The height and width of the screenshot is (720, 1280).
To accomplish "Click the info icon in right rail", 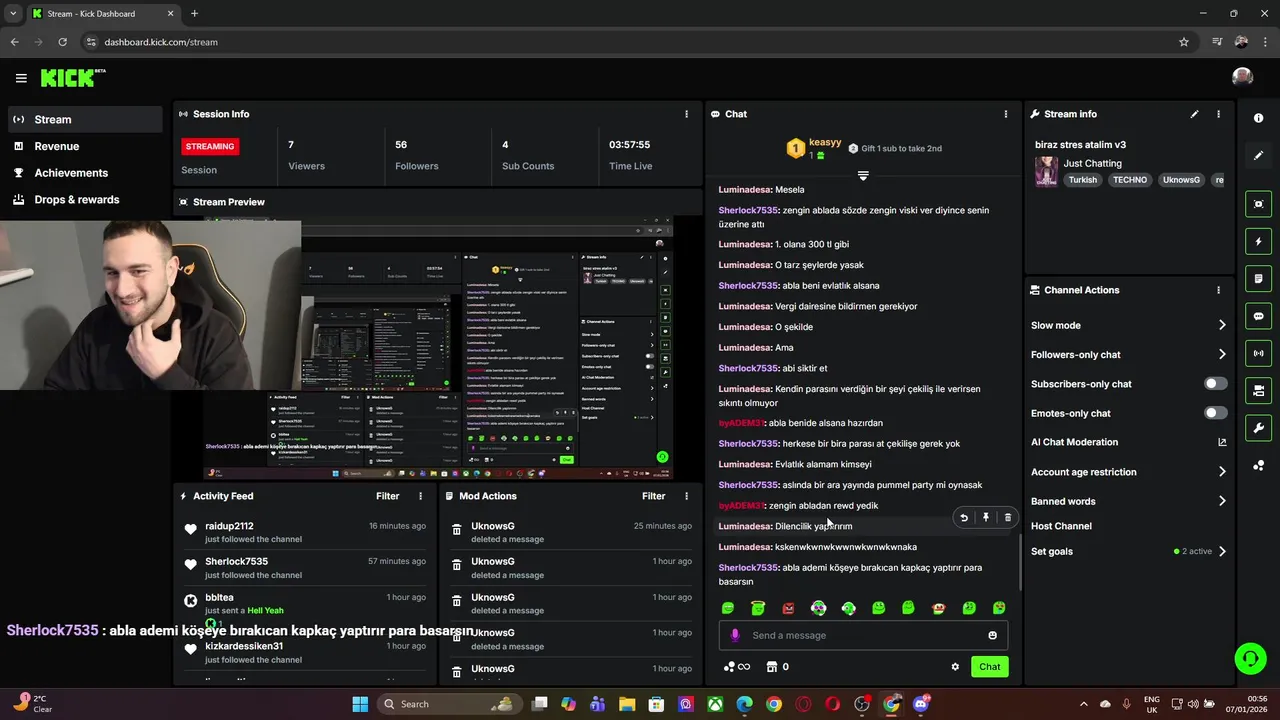I will [1258, 118].
